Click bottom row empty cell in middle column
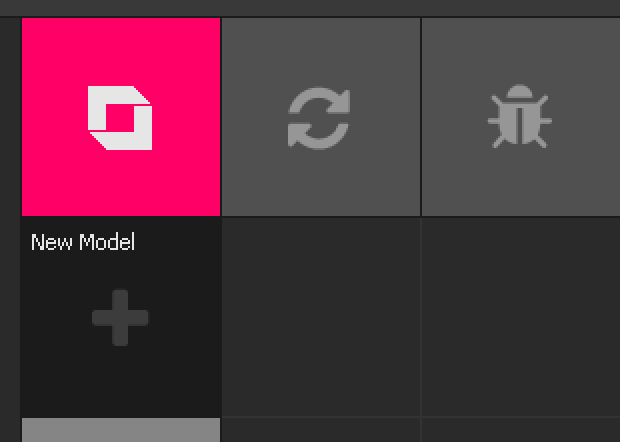The image size is (620, 442). tap(321, 430)
